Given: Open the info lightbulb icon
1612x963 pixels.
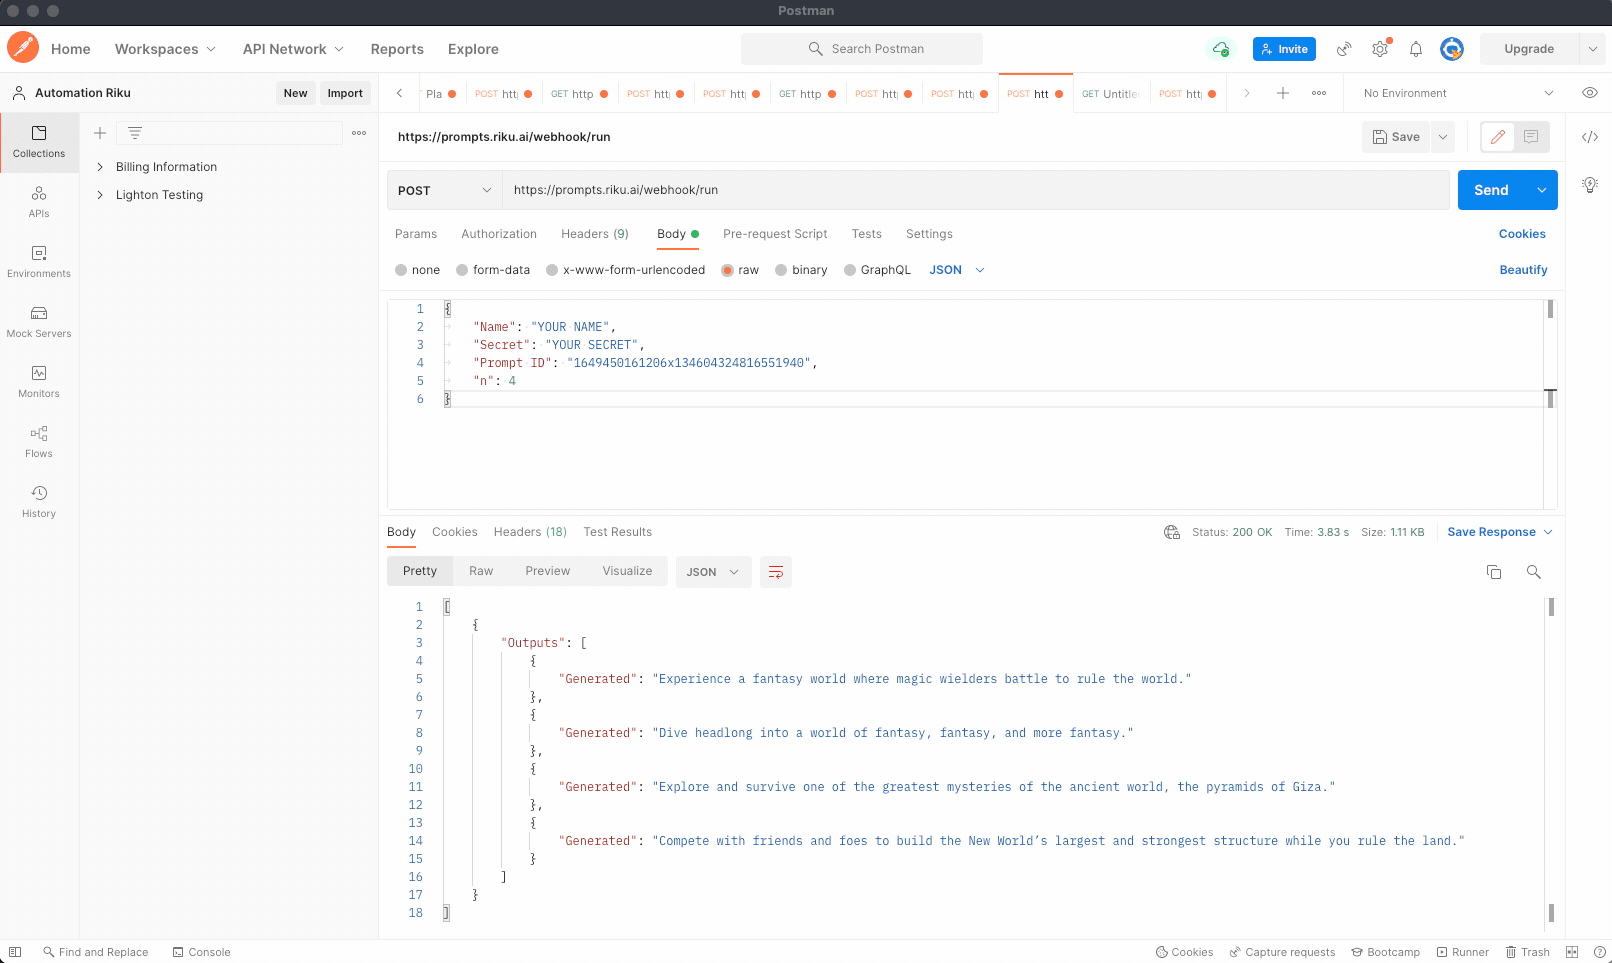Looking at the screenshot, I should point(1590,185).
